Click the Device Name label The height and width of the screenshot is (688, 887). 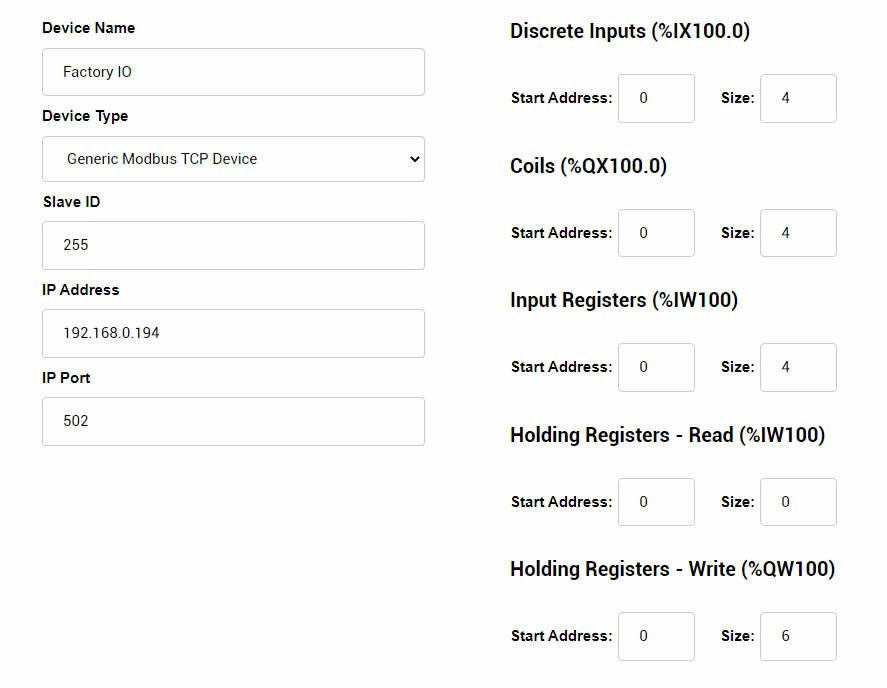(x=89, y=28)
